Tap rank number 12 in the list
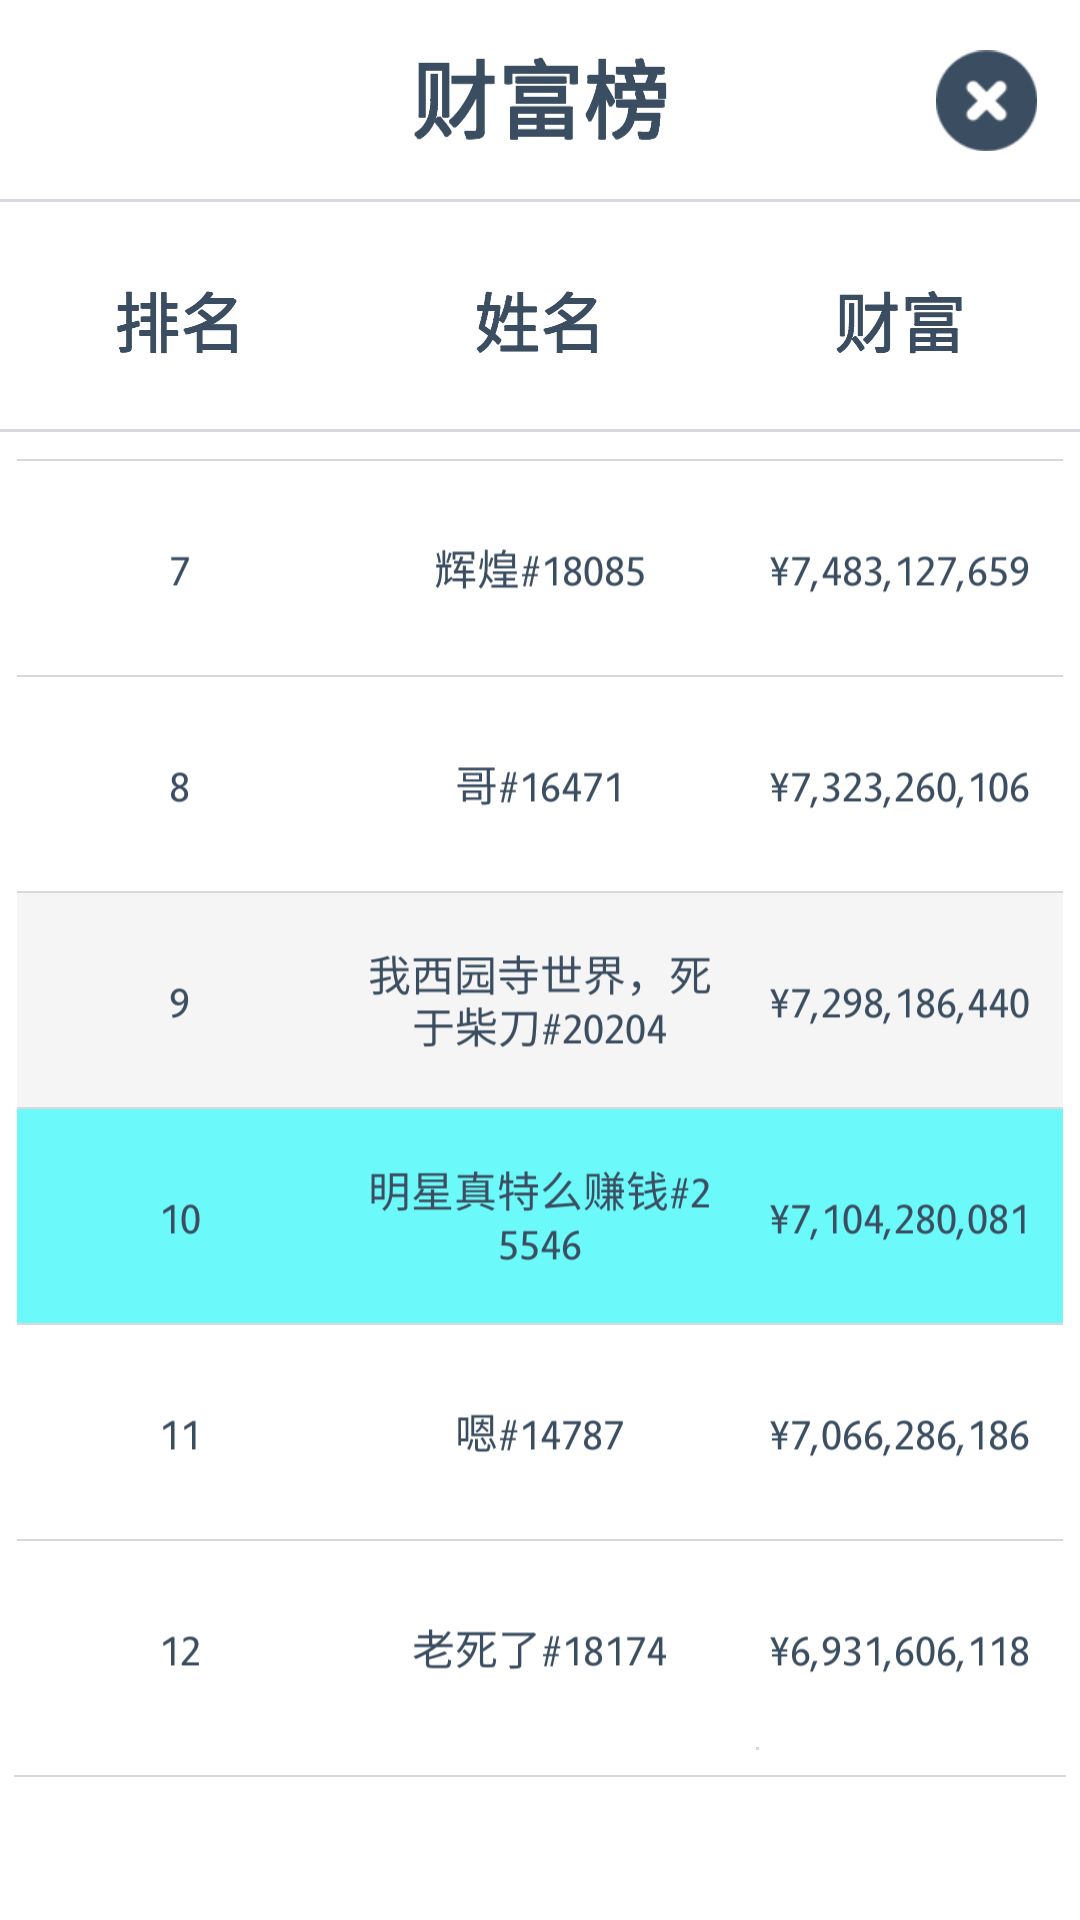The image size is (1080, 1920). click(180, 1652)
